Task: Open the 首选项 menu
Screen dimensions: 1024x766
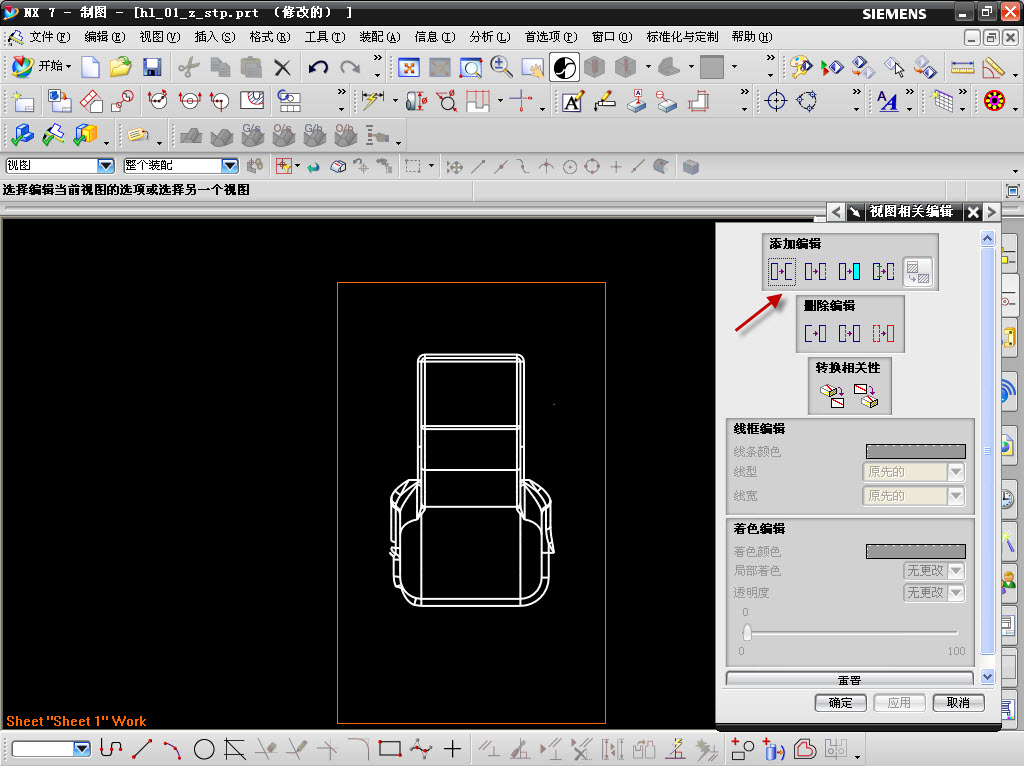Action: point(550,37)
